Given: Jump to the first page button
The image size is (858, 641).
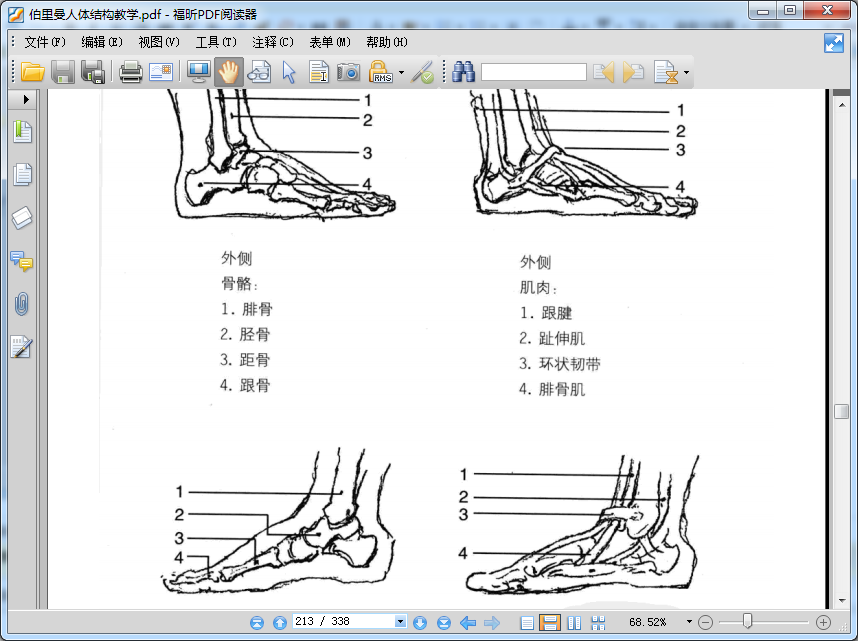Looking at the screenshot, I should click(257, 622).
